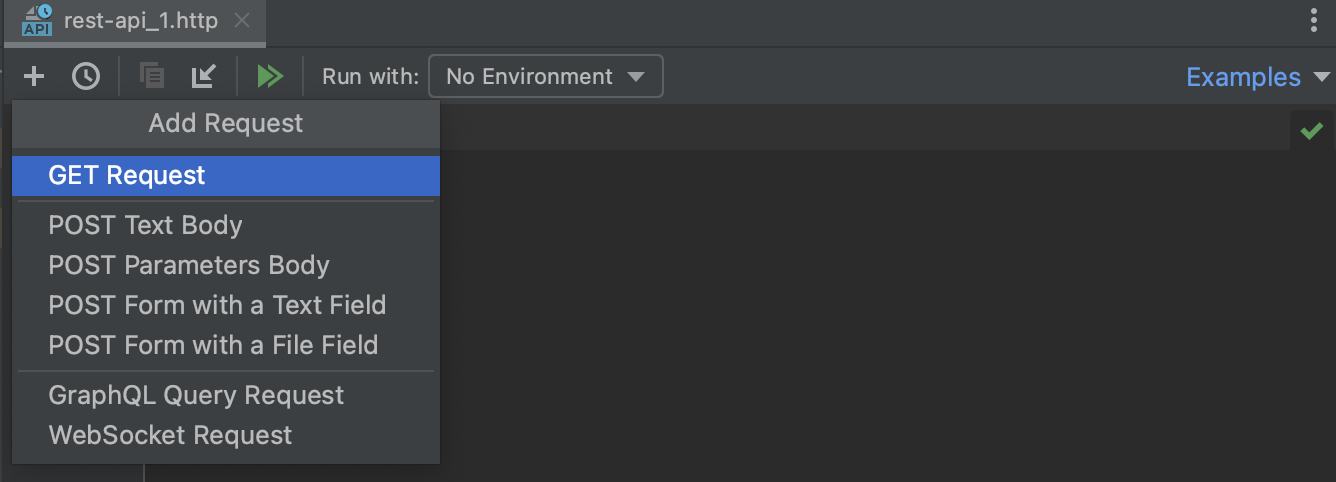The height and width of the screenshot is (482, 1336).
Task: Open the request history clock icon
Action: 86,76
